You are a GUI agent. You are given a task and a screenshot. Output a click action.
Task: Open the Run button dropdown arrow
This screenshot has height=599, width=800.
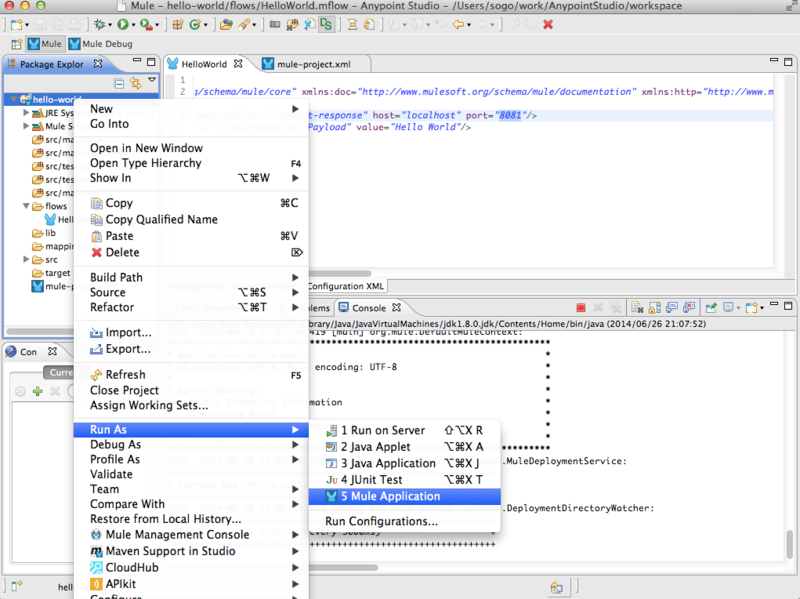point(133,25)
